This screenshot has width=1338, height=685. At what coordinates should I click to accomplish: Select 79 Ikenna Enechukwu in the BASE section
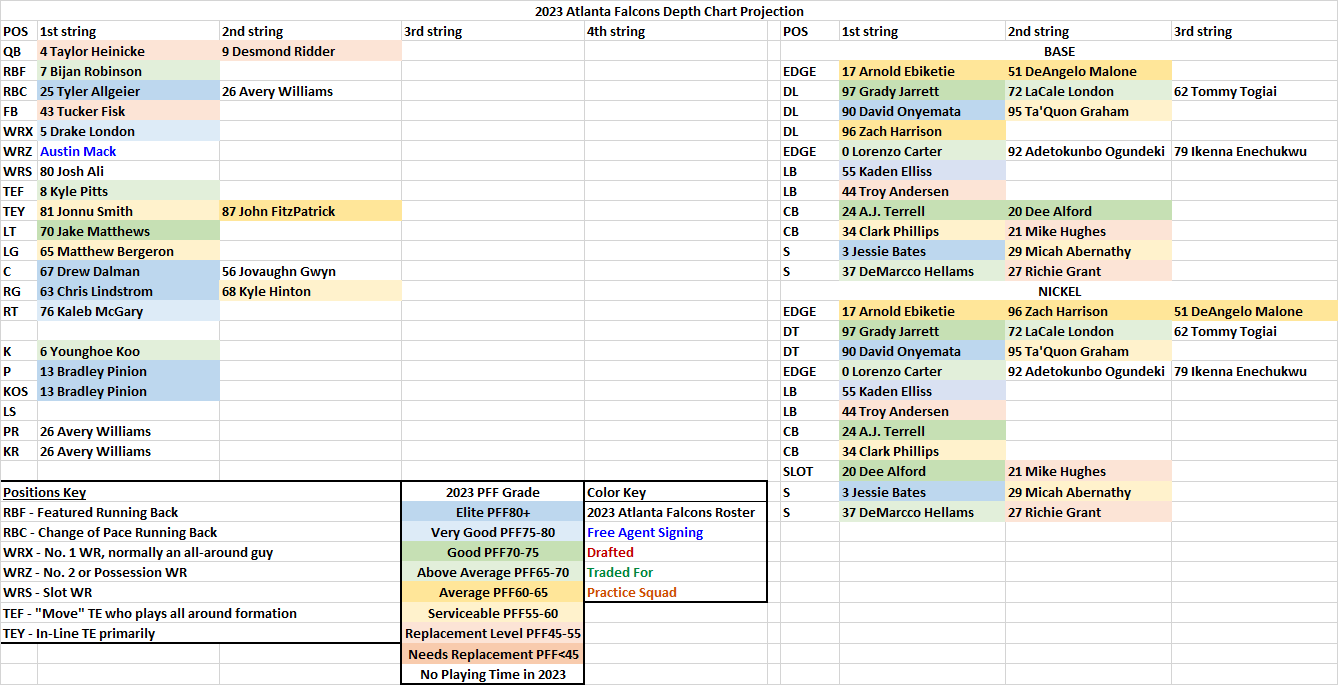[1254, 151]
